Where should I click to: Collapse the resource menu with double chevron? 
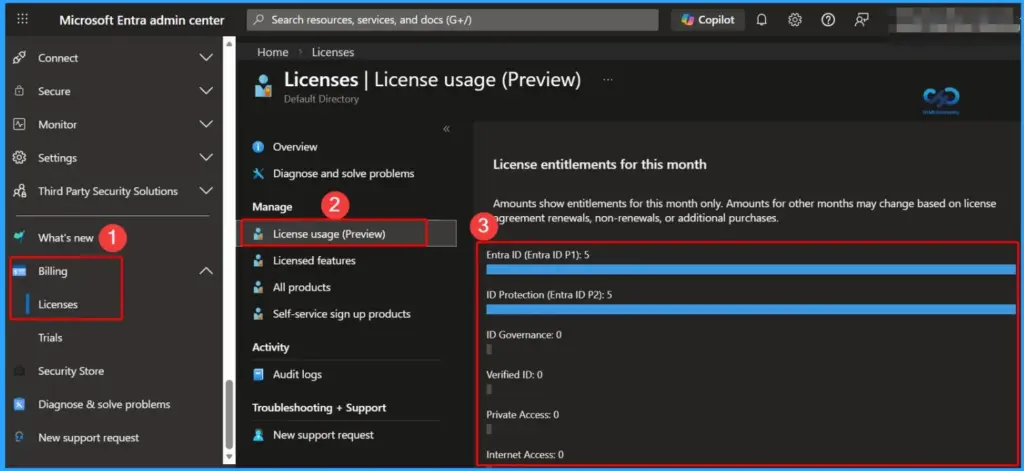coord(447,129)
